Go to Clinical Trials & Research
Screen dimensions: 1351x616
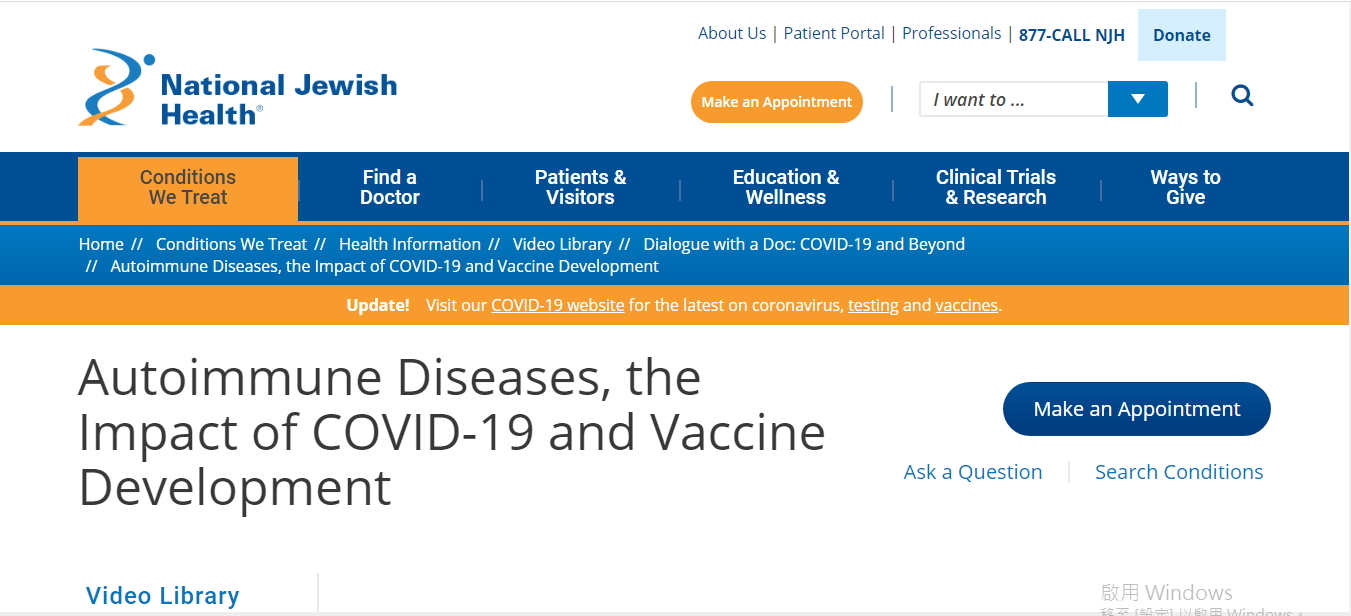pos(995,187)
